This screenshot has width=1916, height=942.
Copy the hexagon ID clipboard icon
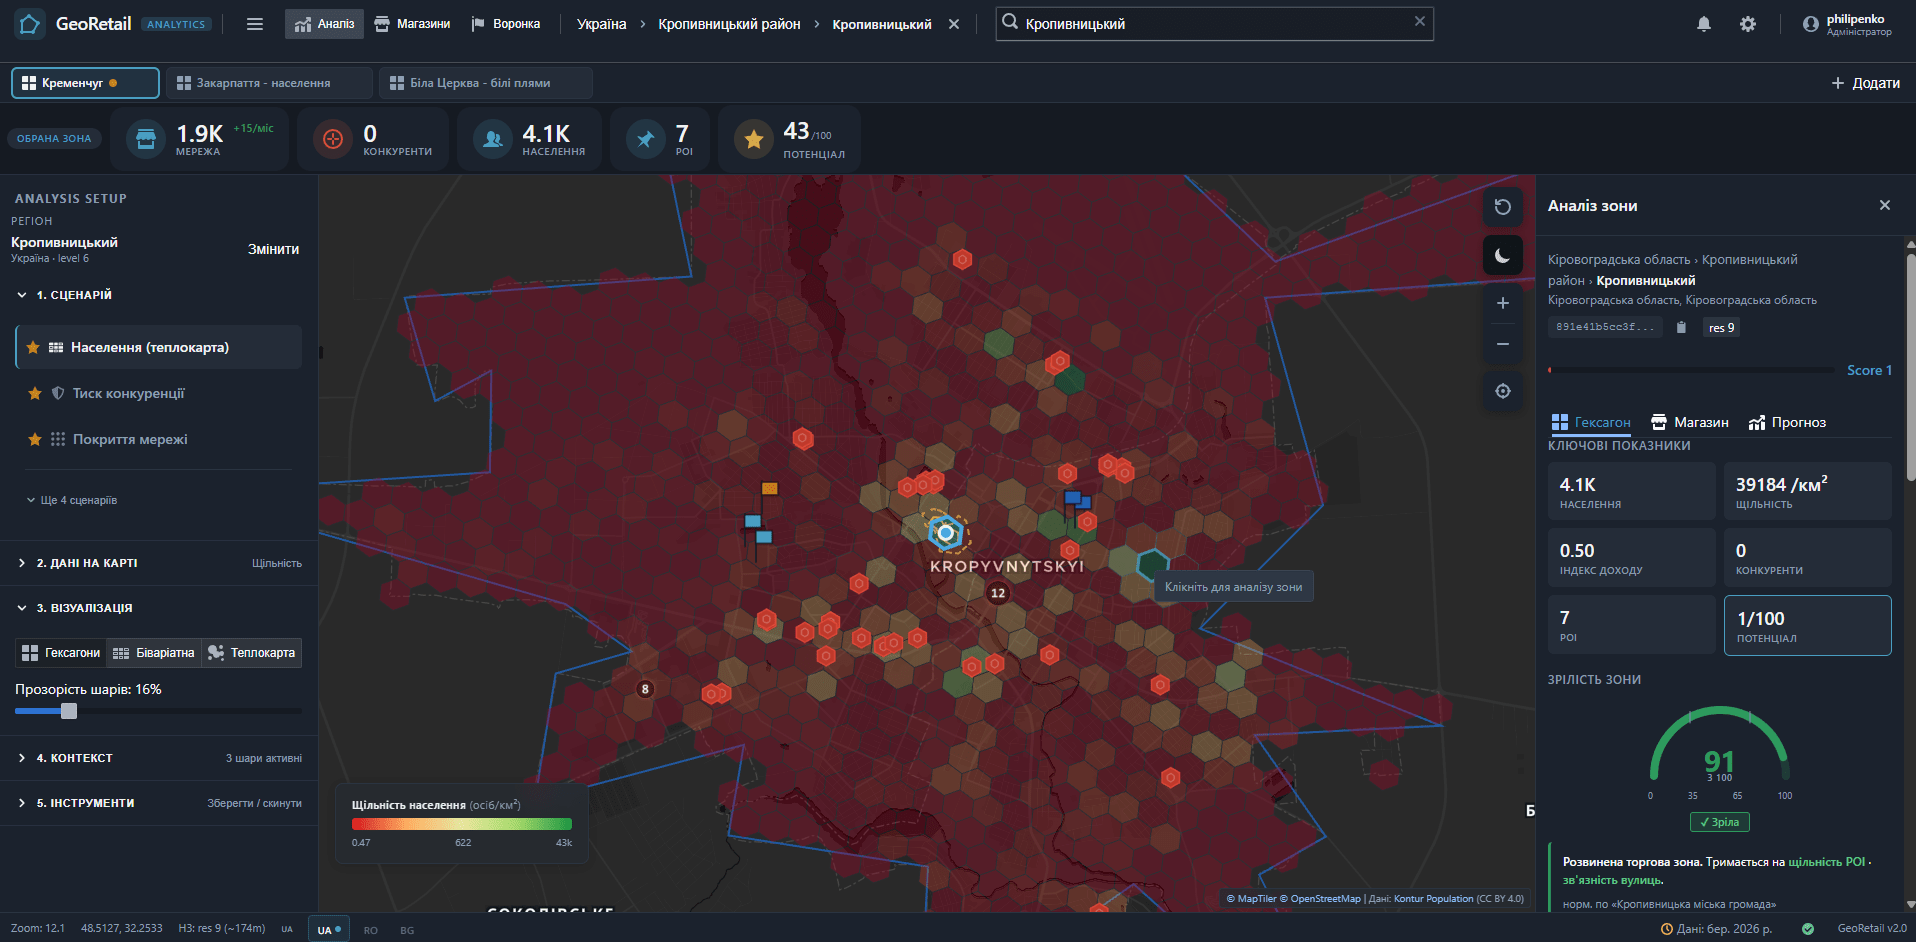click(x=1681, y=327)
